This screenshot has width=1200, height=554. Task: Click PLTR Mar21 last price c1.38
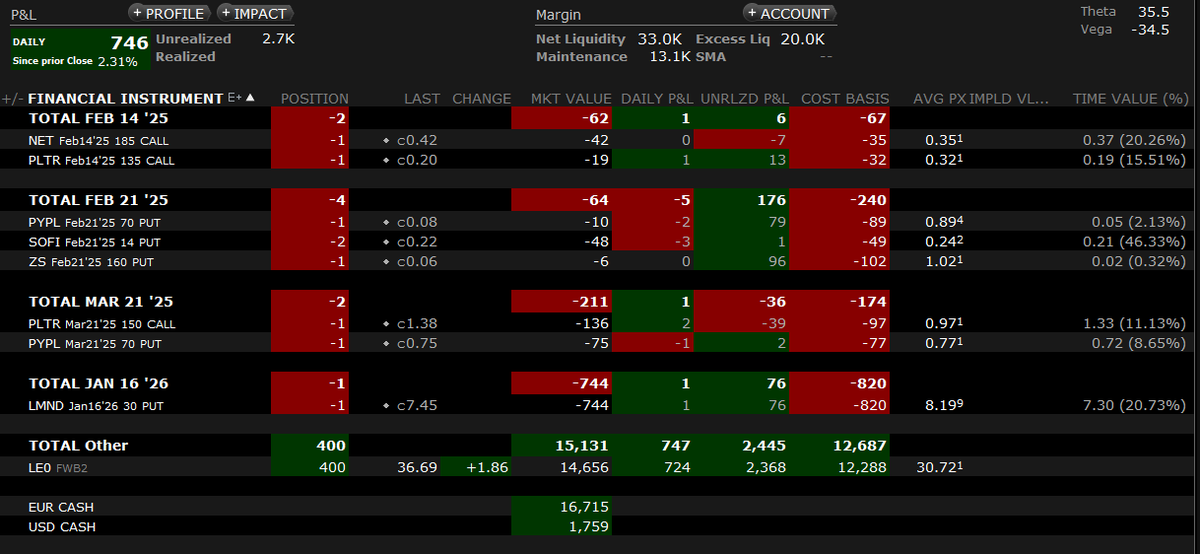point(416,323)
